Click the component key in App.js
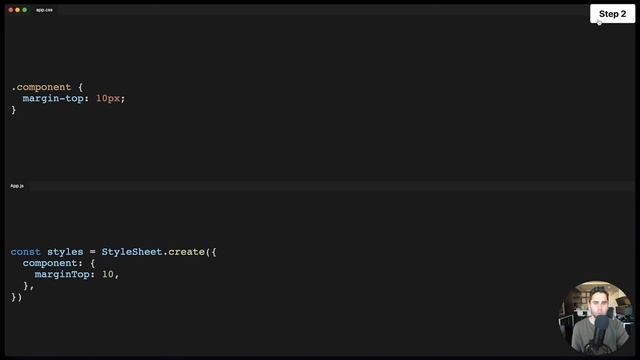Image resolution: width=640 pixels, height=360 pixels. coord(50,263)
